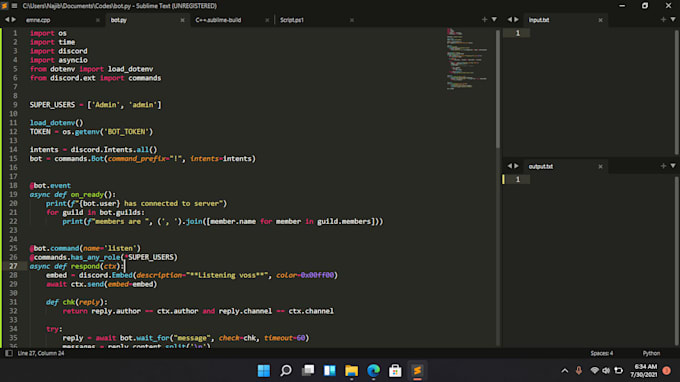Close the output.txt tab

[x=600, y=167]
